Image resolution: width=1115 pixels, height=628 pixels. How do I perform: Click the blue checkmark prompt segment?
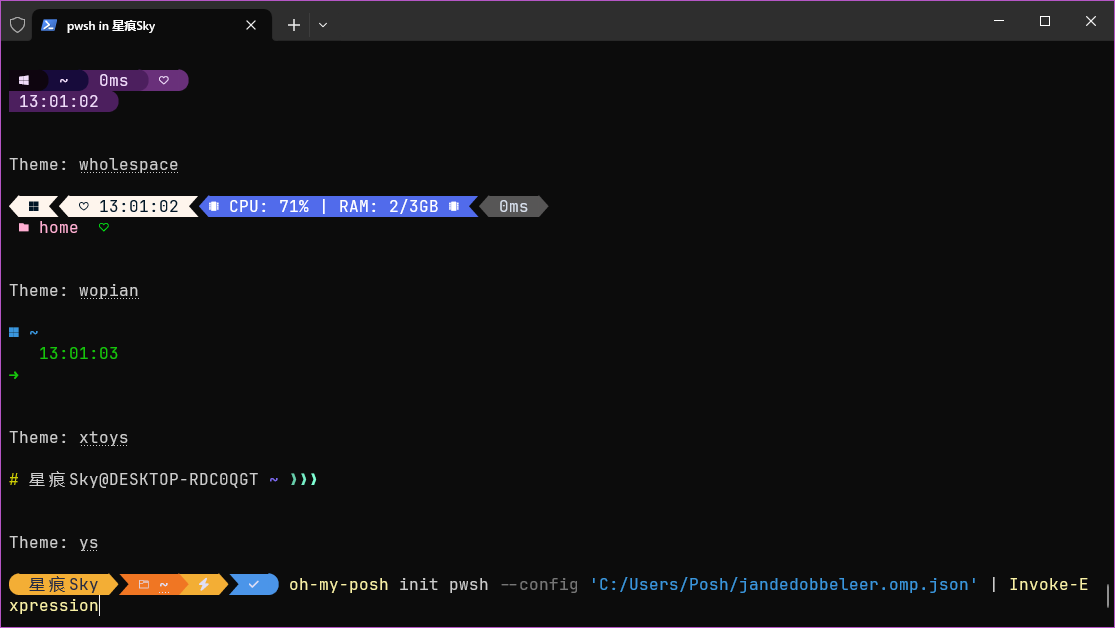click(x=254, y=585)
